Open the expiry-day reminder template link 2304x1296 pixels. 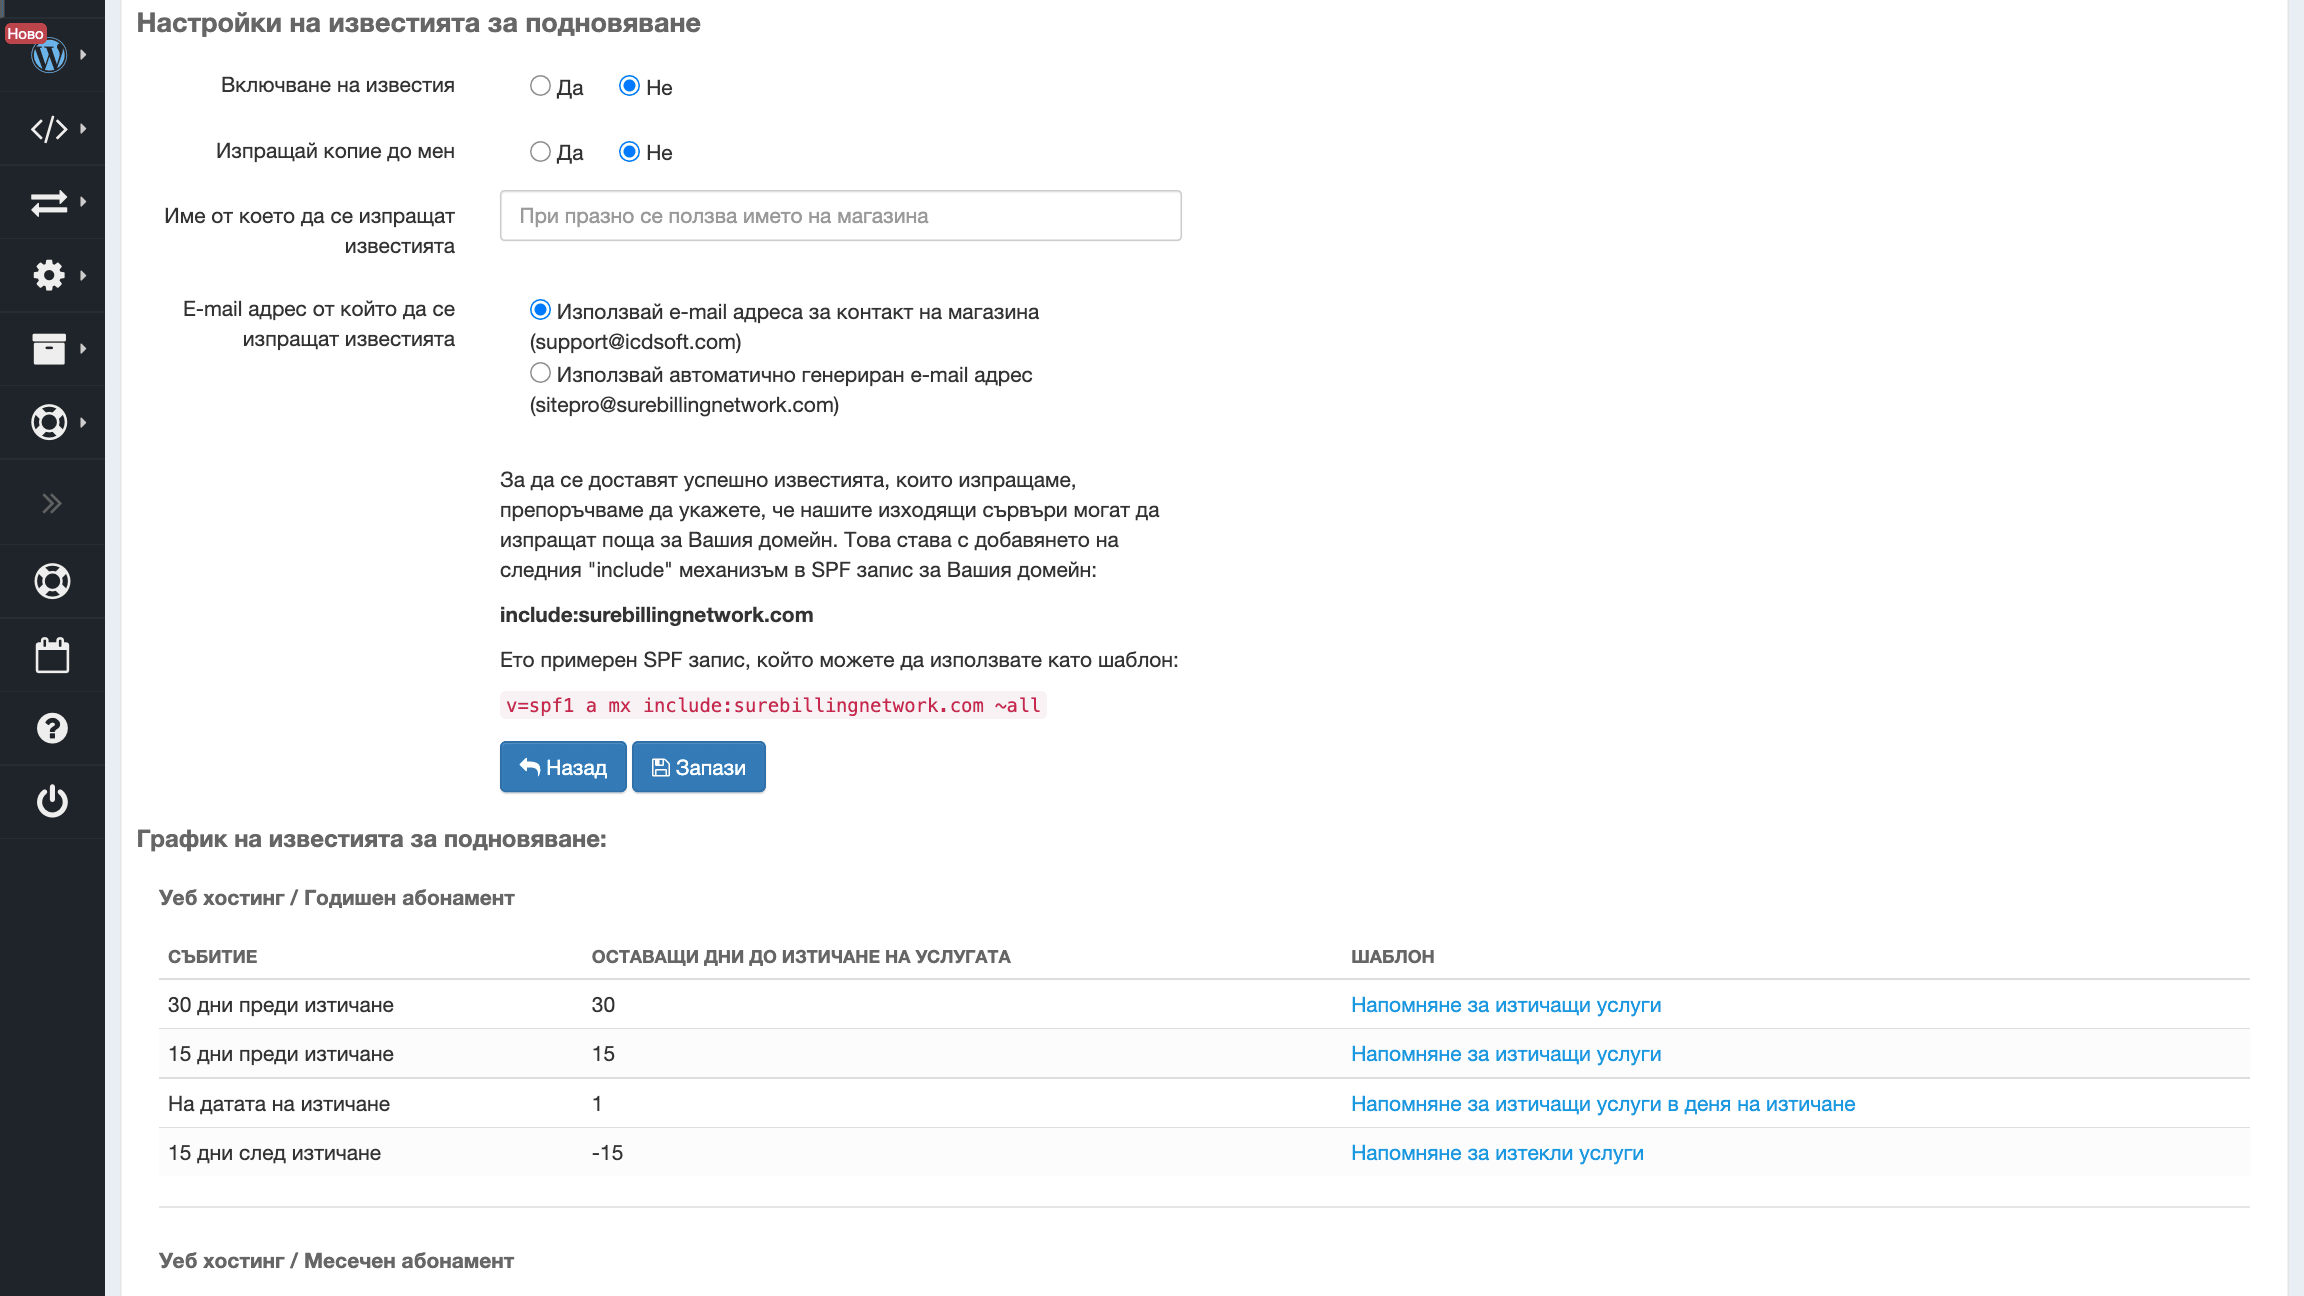[x=1602, y=1104]
